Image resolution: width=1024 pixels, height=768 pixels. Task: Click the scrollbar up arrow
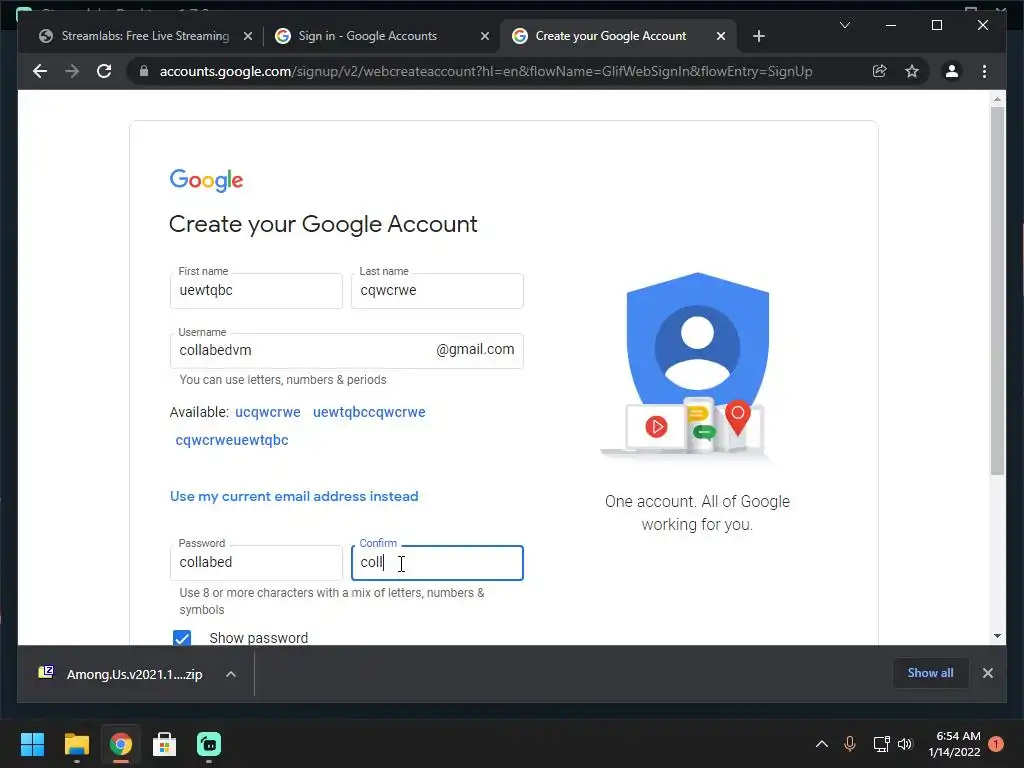997,99
